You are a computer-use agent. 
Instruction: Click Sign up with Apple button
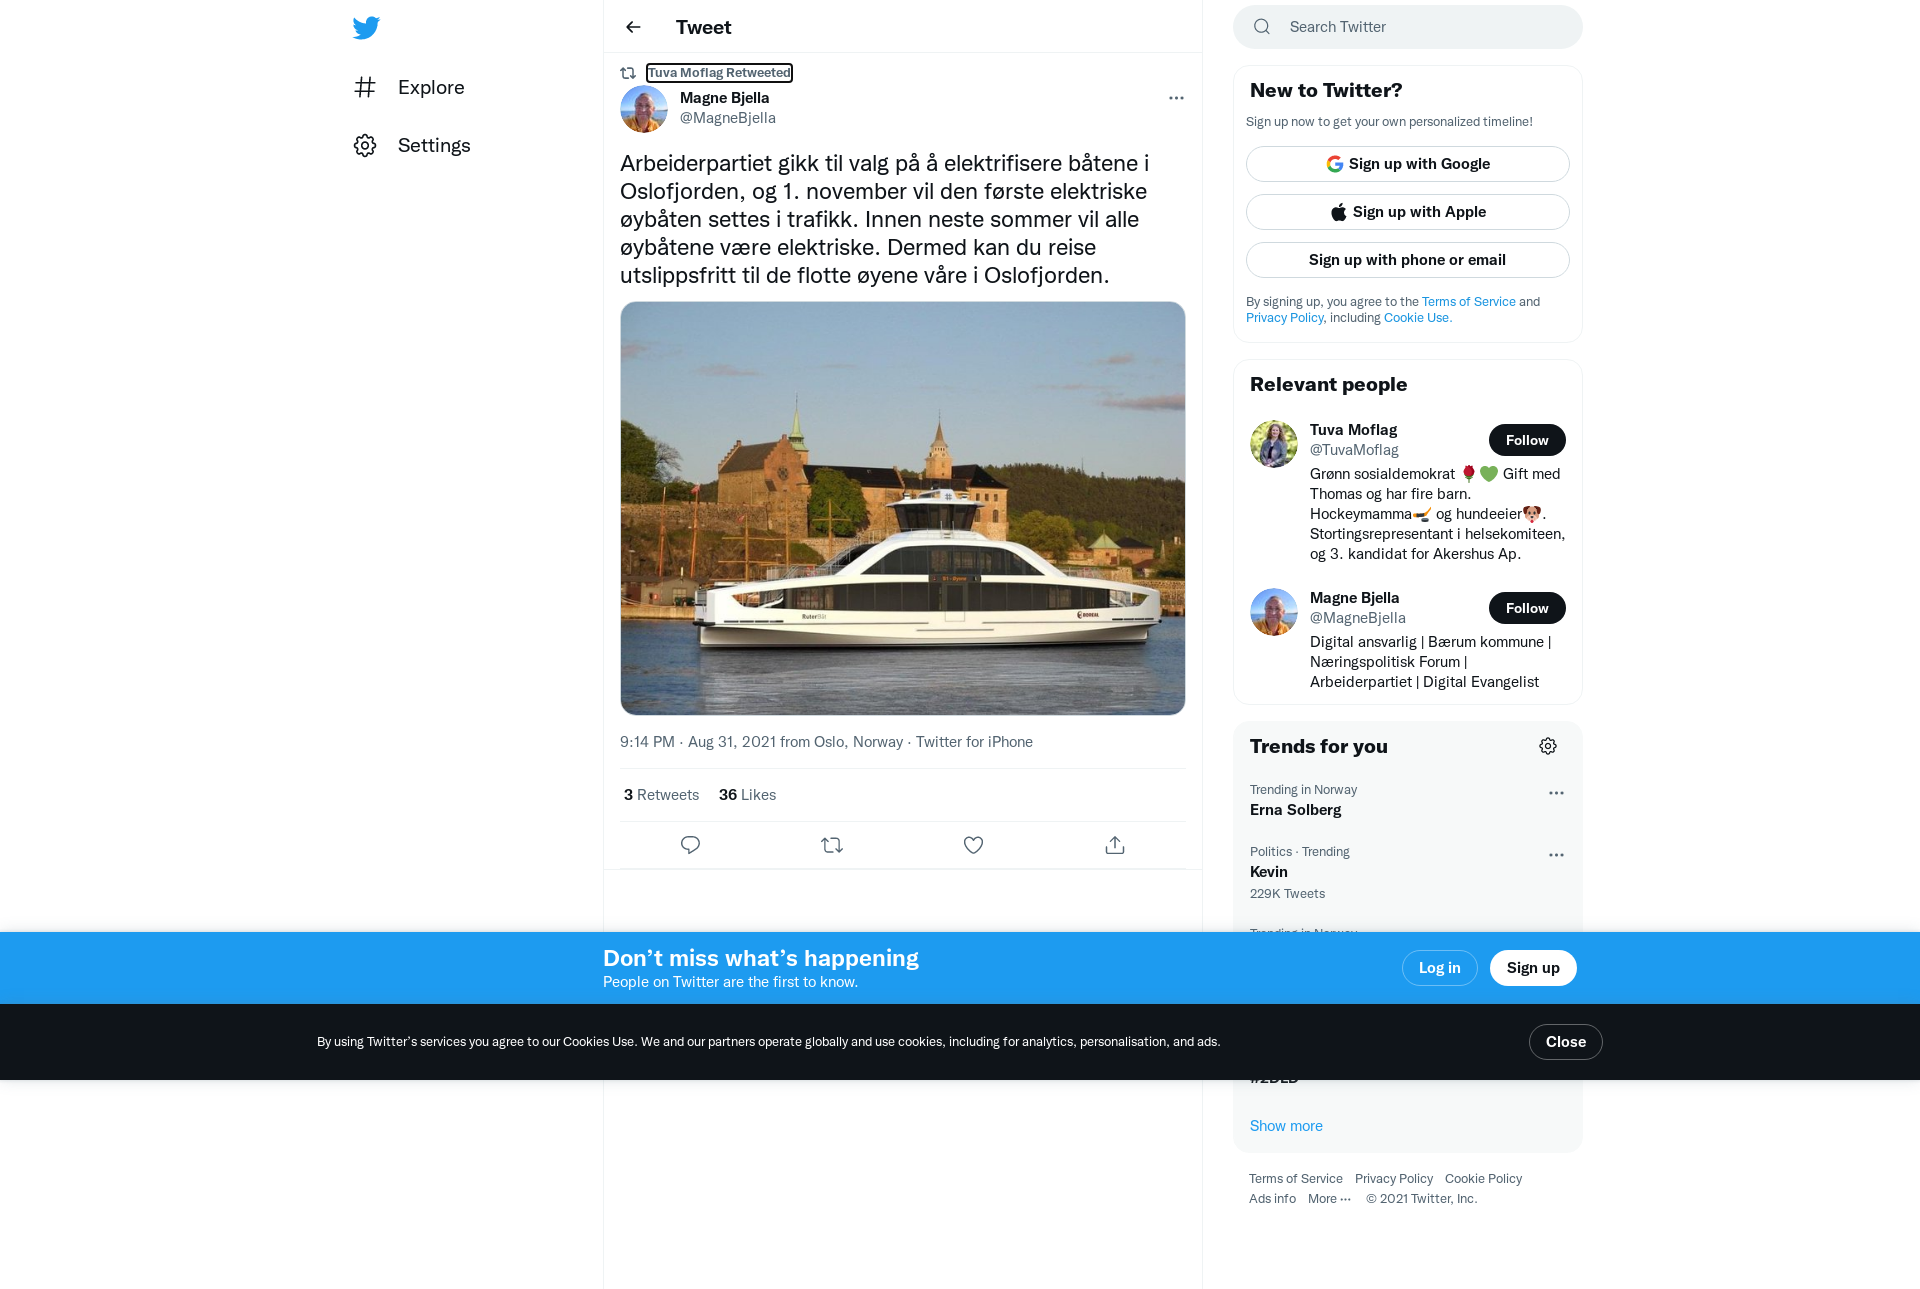[1407, 212]
